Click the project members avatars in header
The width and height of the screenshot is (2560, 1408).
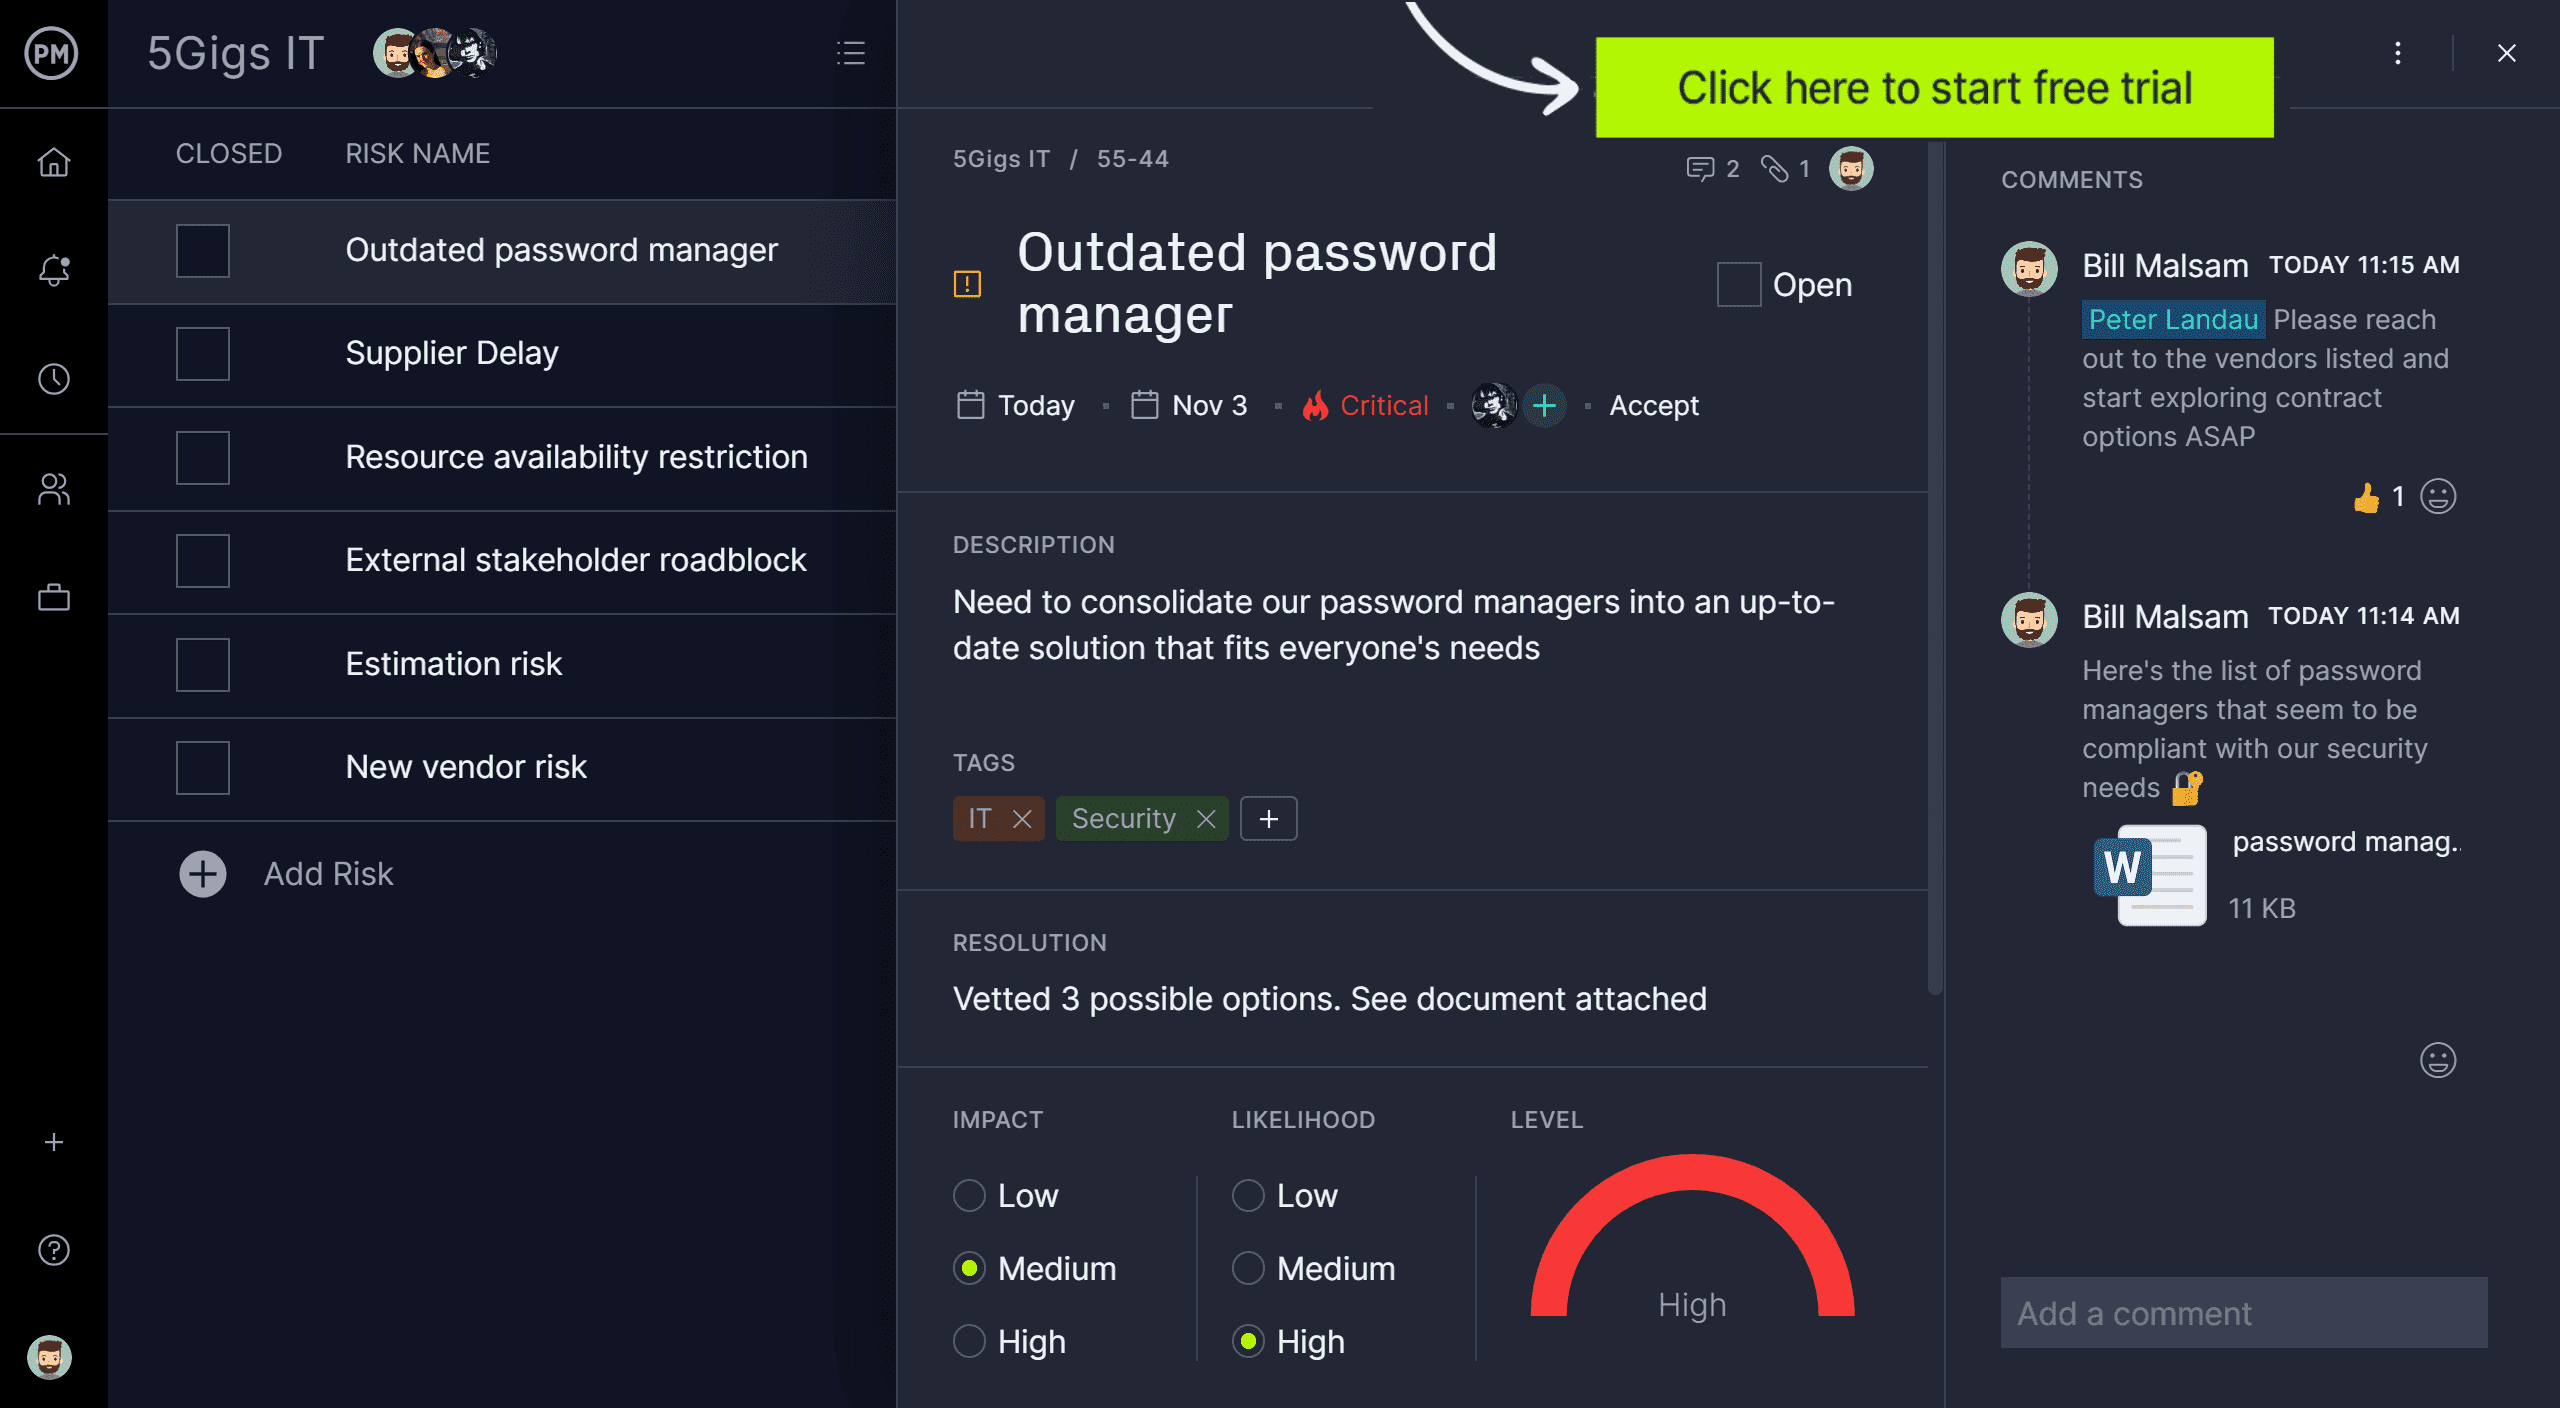point(435,53)
